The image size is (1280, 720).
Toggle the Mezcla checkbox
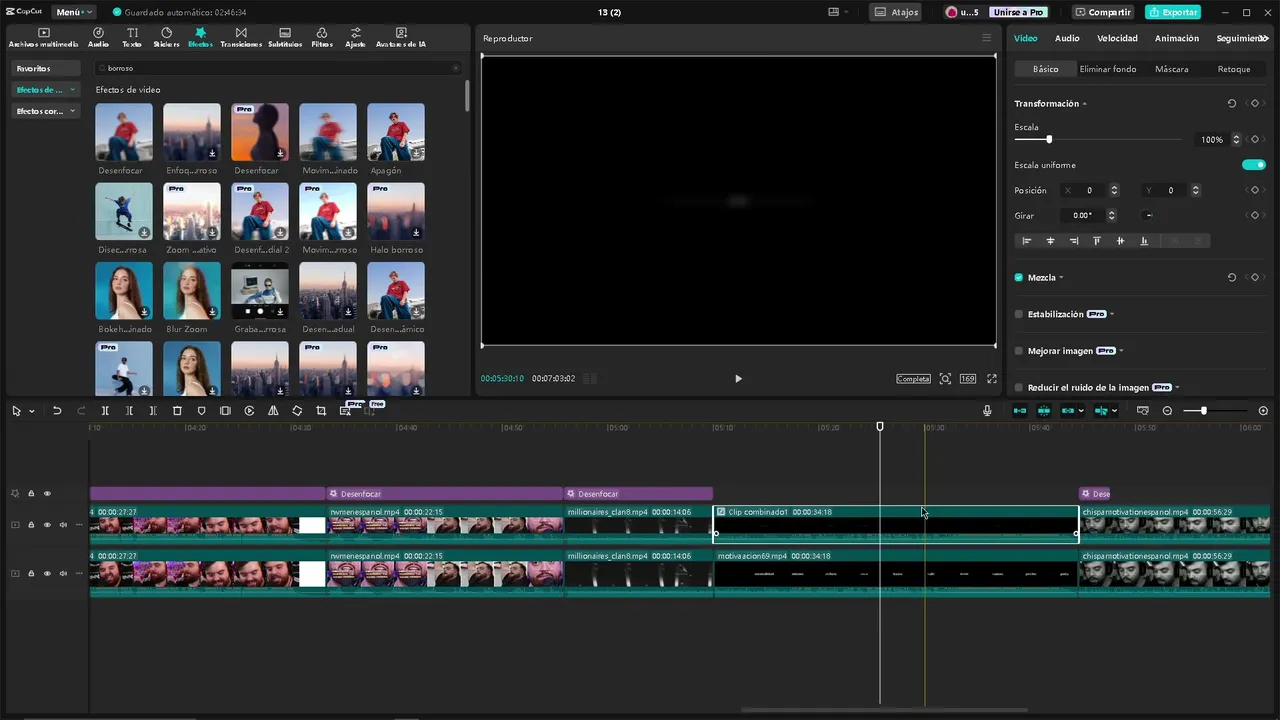coord(1019,277)
